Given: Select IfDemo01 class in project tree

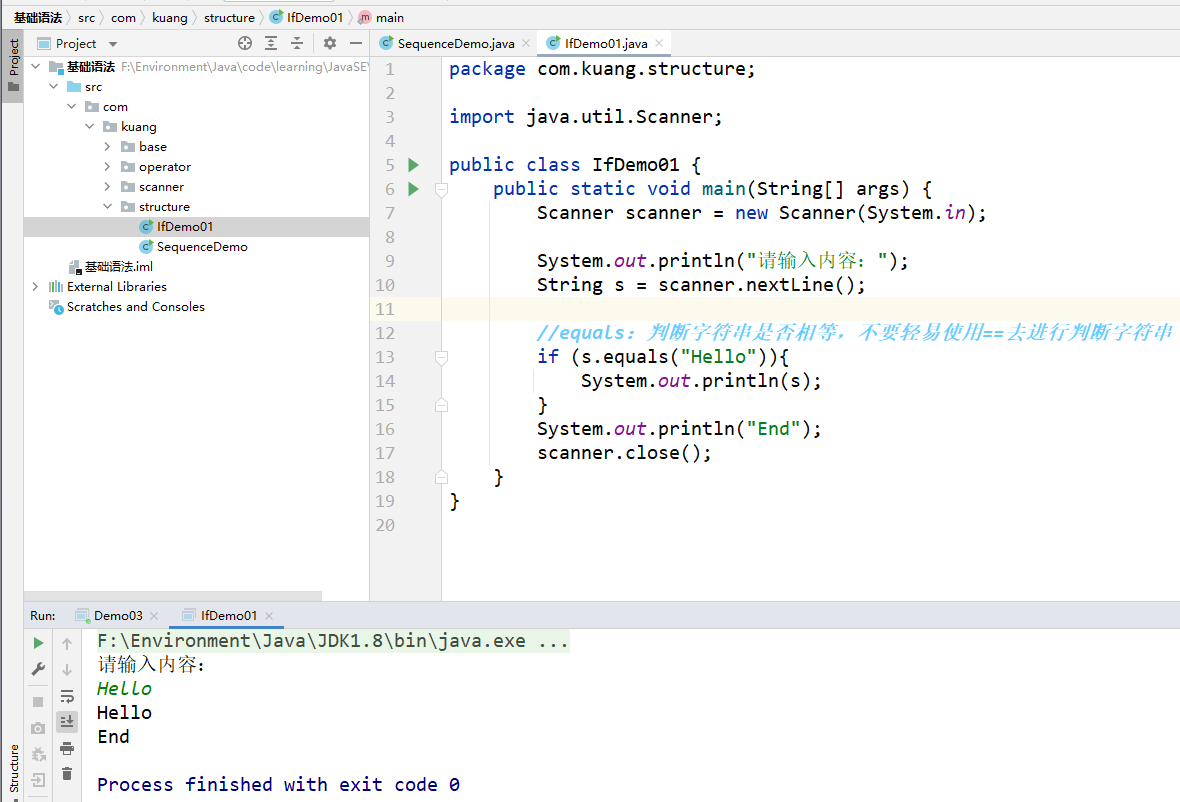Looking at the screenshot, I should [x=196, y=226].
